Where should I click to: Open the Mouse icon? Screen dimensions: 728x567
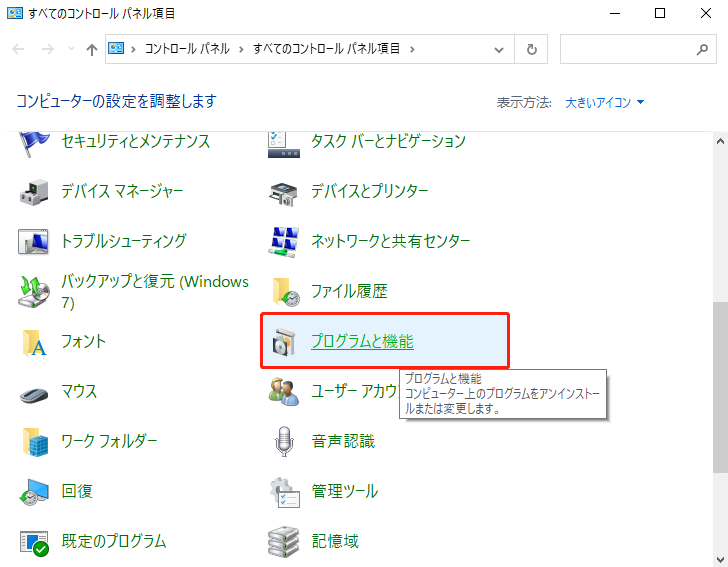34,395
